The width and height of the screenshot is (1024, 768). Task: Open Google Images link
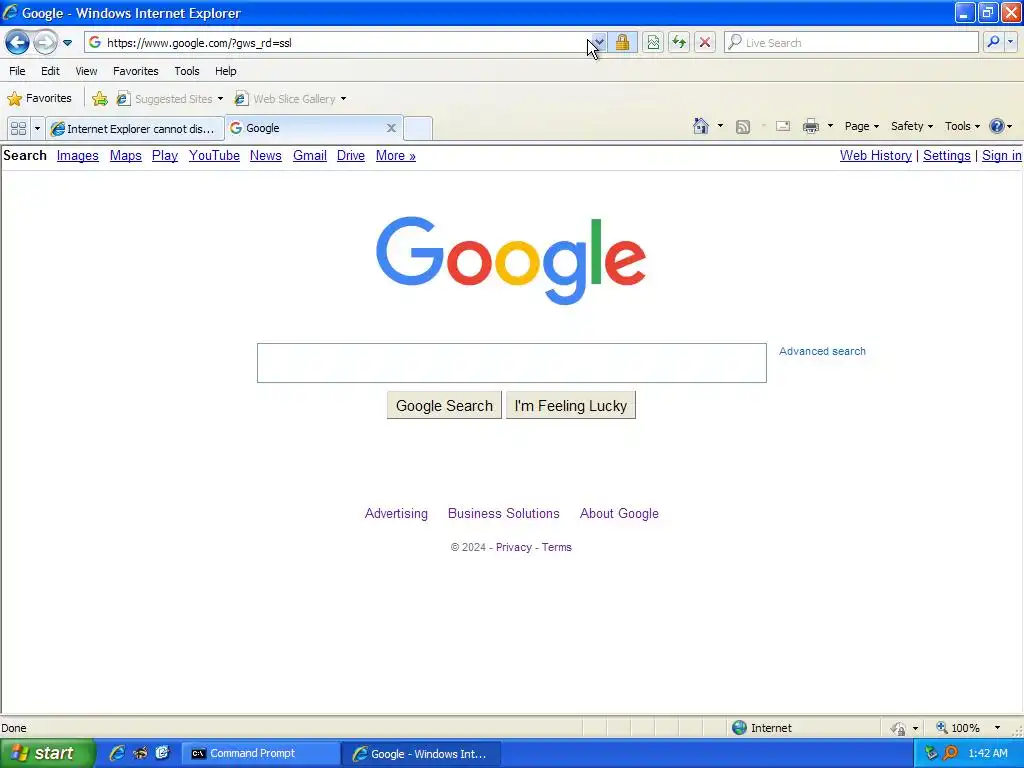[78, 155]
